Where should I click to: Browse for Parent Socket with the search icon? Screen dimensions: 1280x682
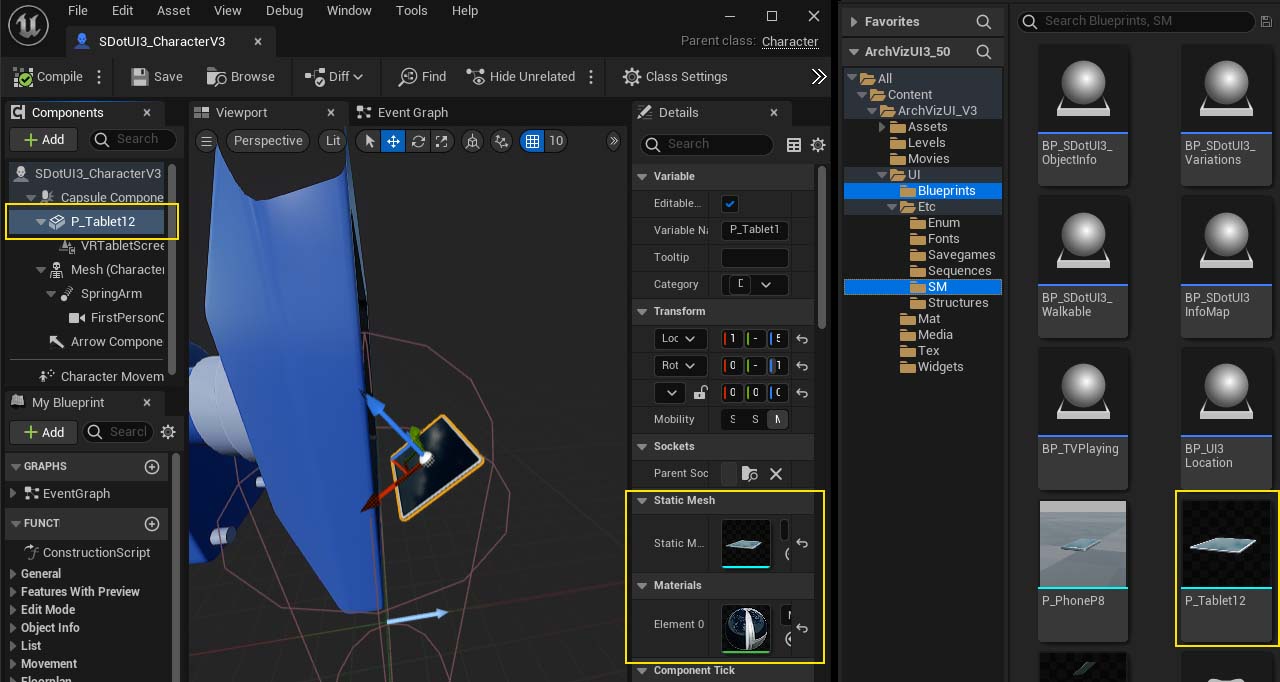pos(749,474)
